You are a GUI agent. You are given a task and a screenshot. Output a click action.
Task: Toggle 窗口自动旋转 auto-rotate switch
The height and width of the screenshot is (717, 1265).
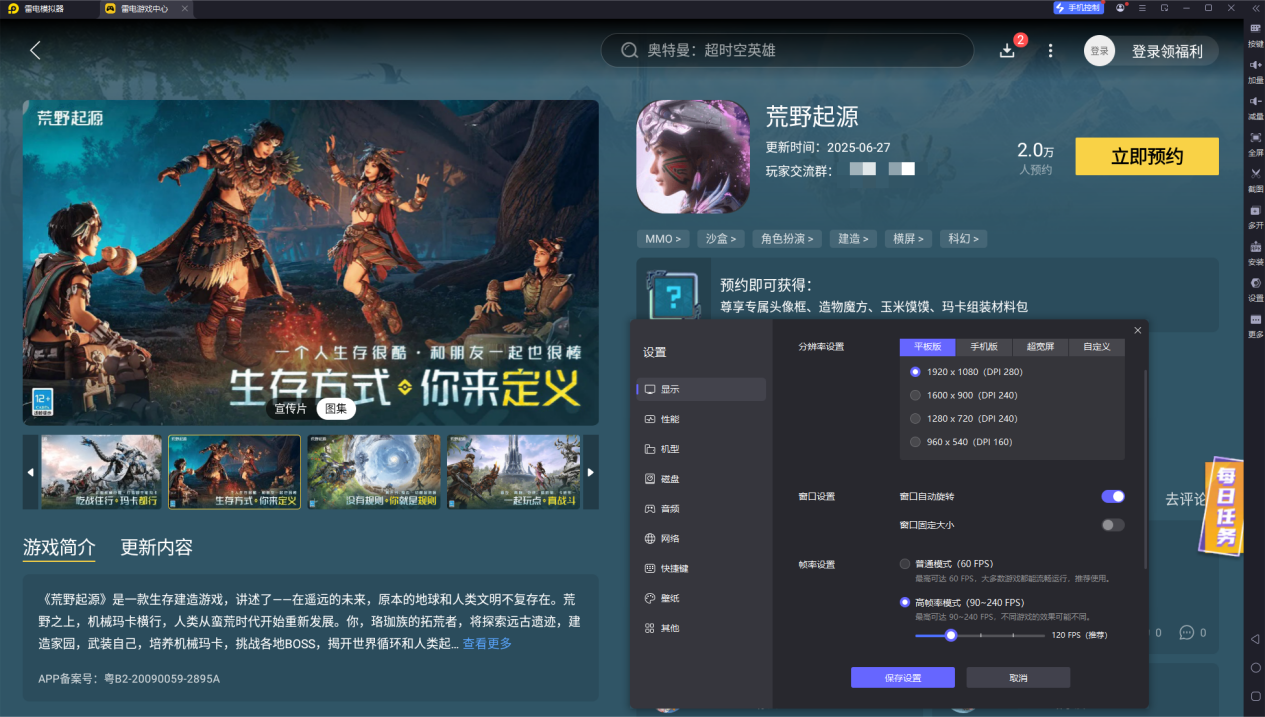pos(1113,496)
